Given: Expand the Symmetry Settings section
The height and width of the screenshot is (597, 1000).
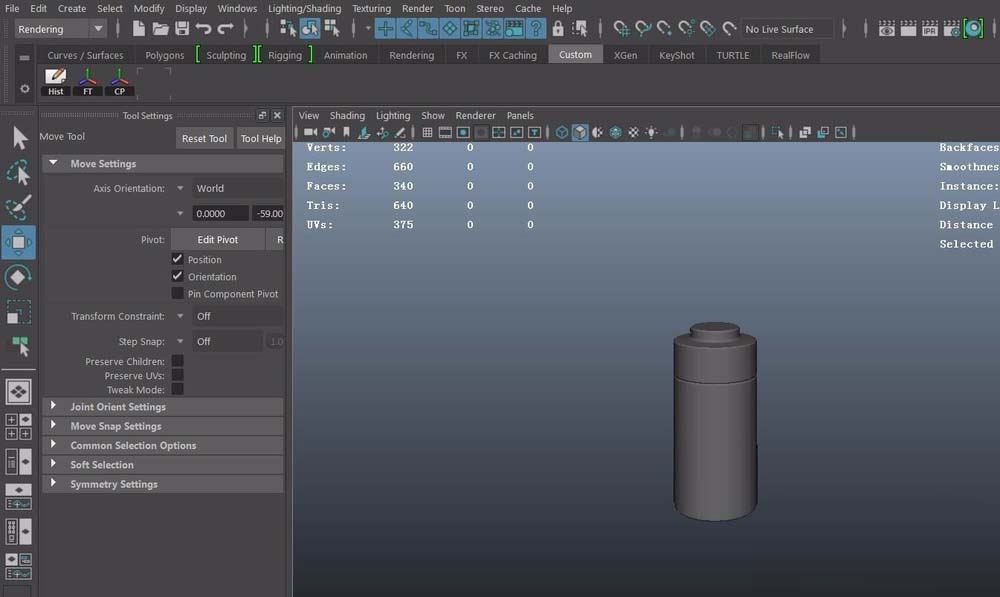Looking at the screenshot, I should (x=113, y=484).
